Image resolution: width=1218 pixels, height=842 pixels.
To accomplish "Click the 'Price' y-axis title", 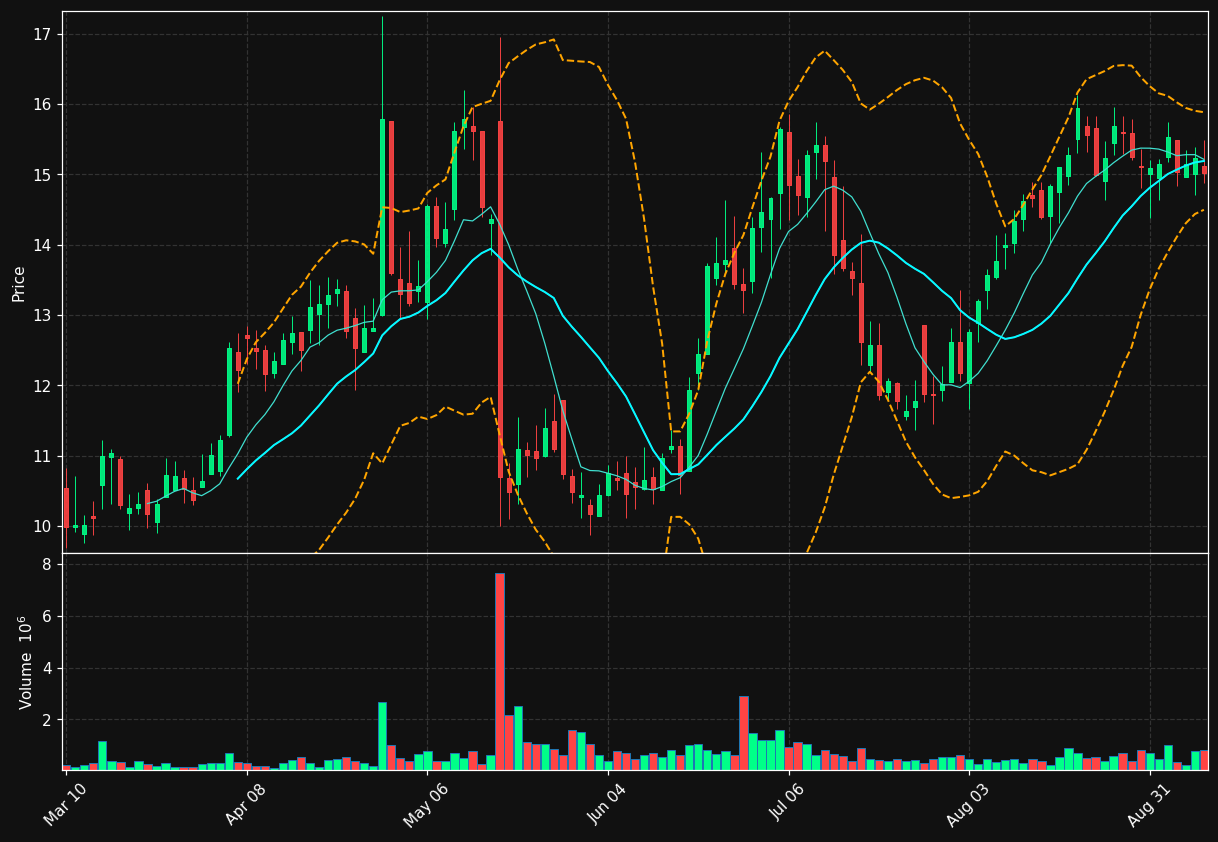I will pos(19,283).
